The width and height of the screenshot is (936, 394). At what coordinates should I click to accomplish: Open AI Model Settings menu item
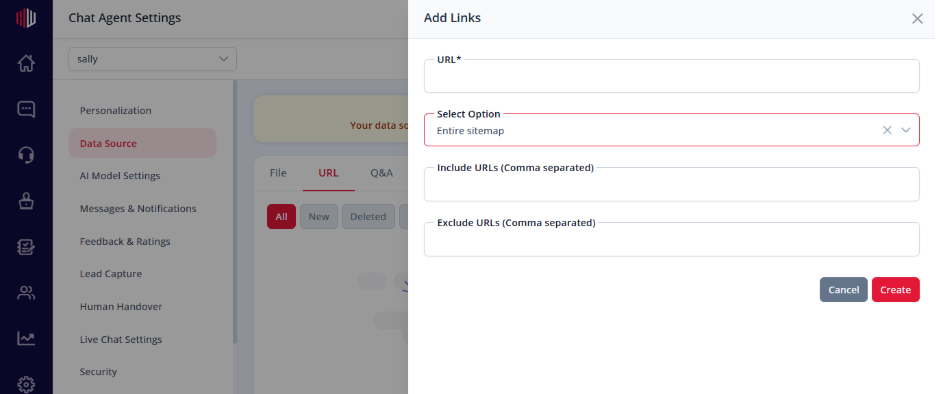(120, 176)
